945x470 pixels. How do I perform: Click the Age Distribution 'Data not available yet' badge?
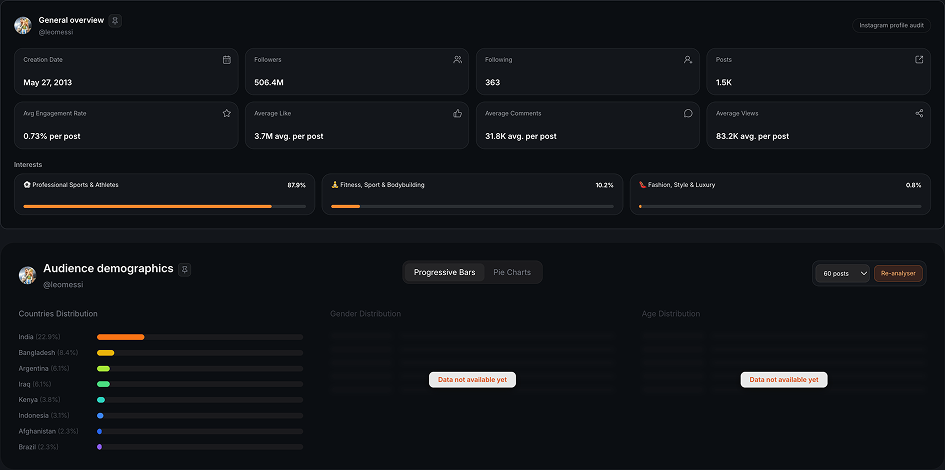(x=784, y=380)
